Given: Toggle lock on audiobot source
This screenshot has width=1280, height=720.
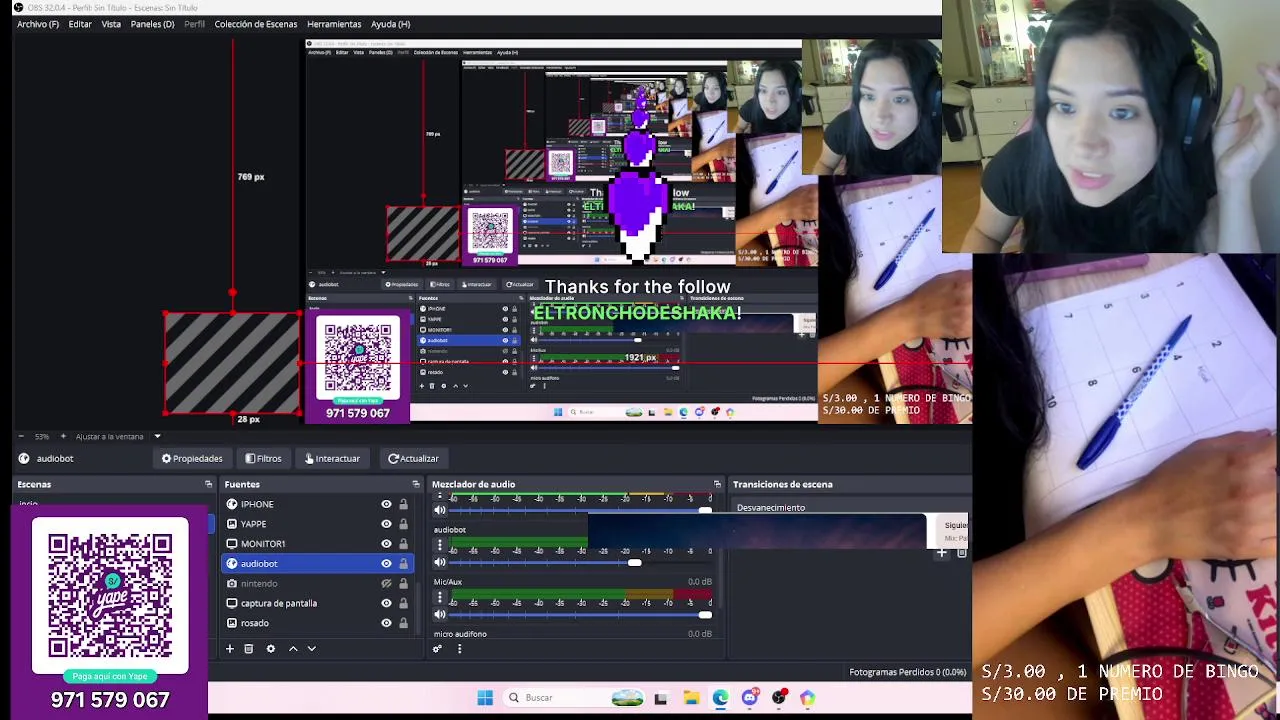Looking at the screenshot, I should (403, 564).
